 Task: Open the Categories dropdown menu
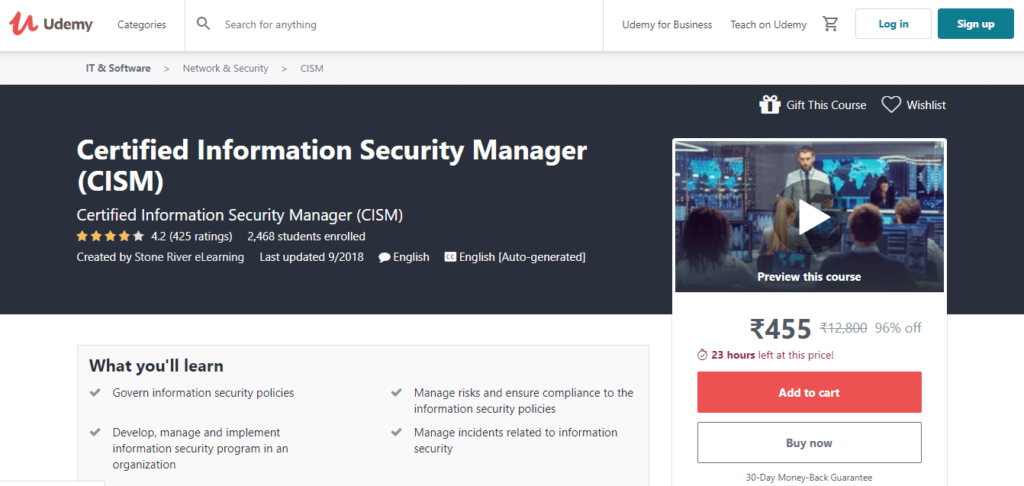click(142, 24)
